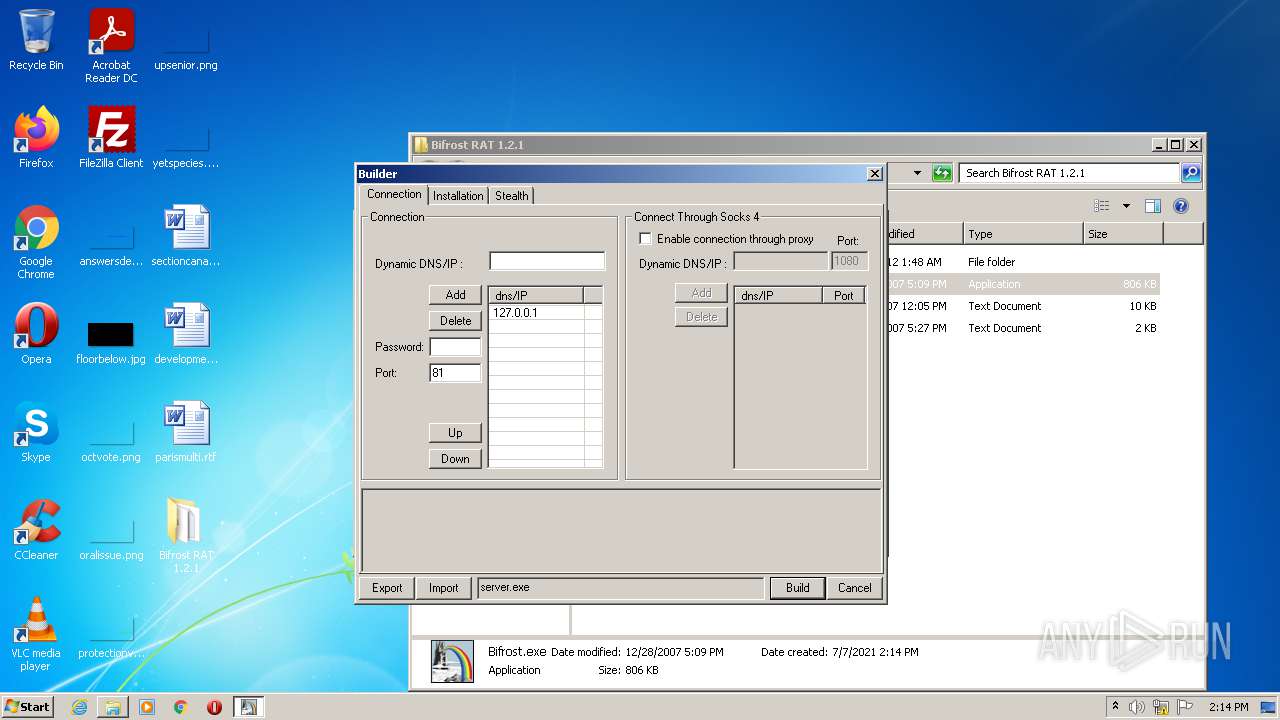Open the Recycle Bin desktop icon

tap(36, 40)
